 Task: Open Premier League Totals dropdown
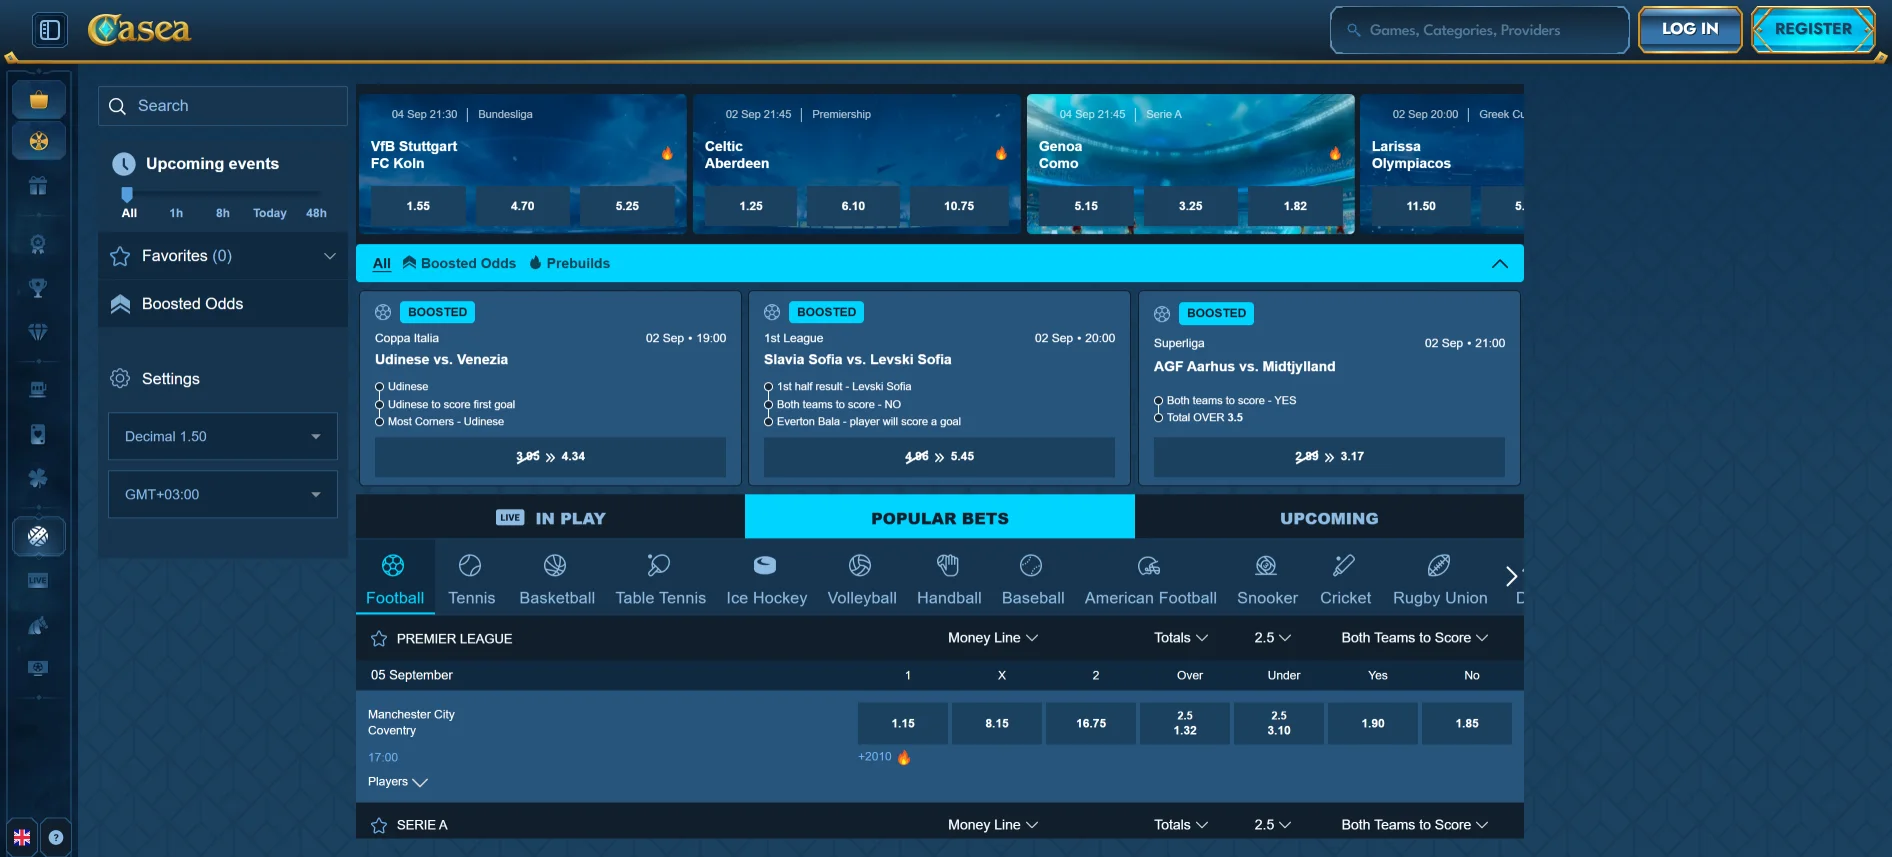1181,638
